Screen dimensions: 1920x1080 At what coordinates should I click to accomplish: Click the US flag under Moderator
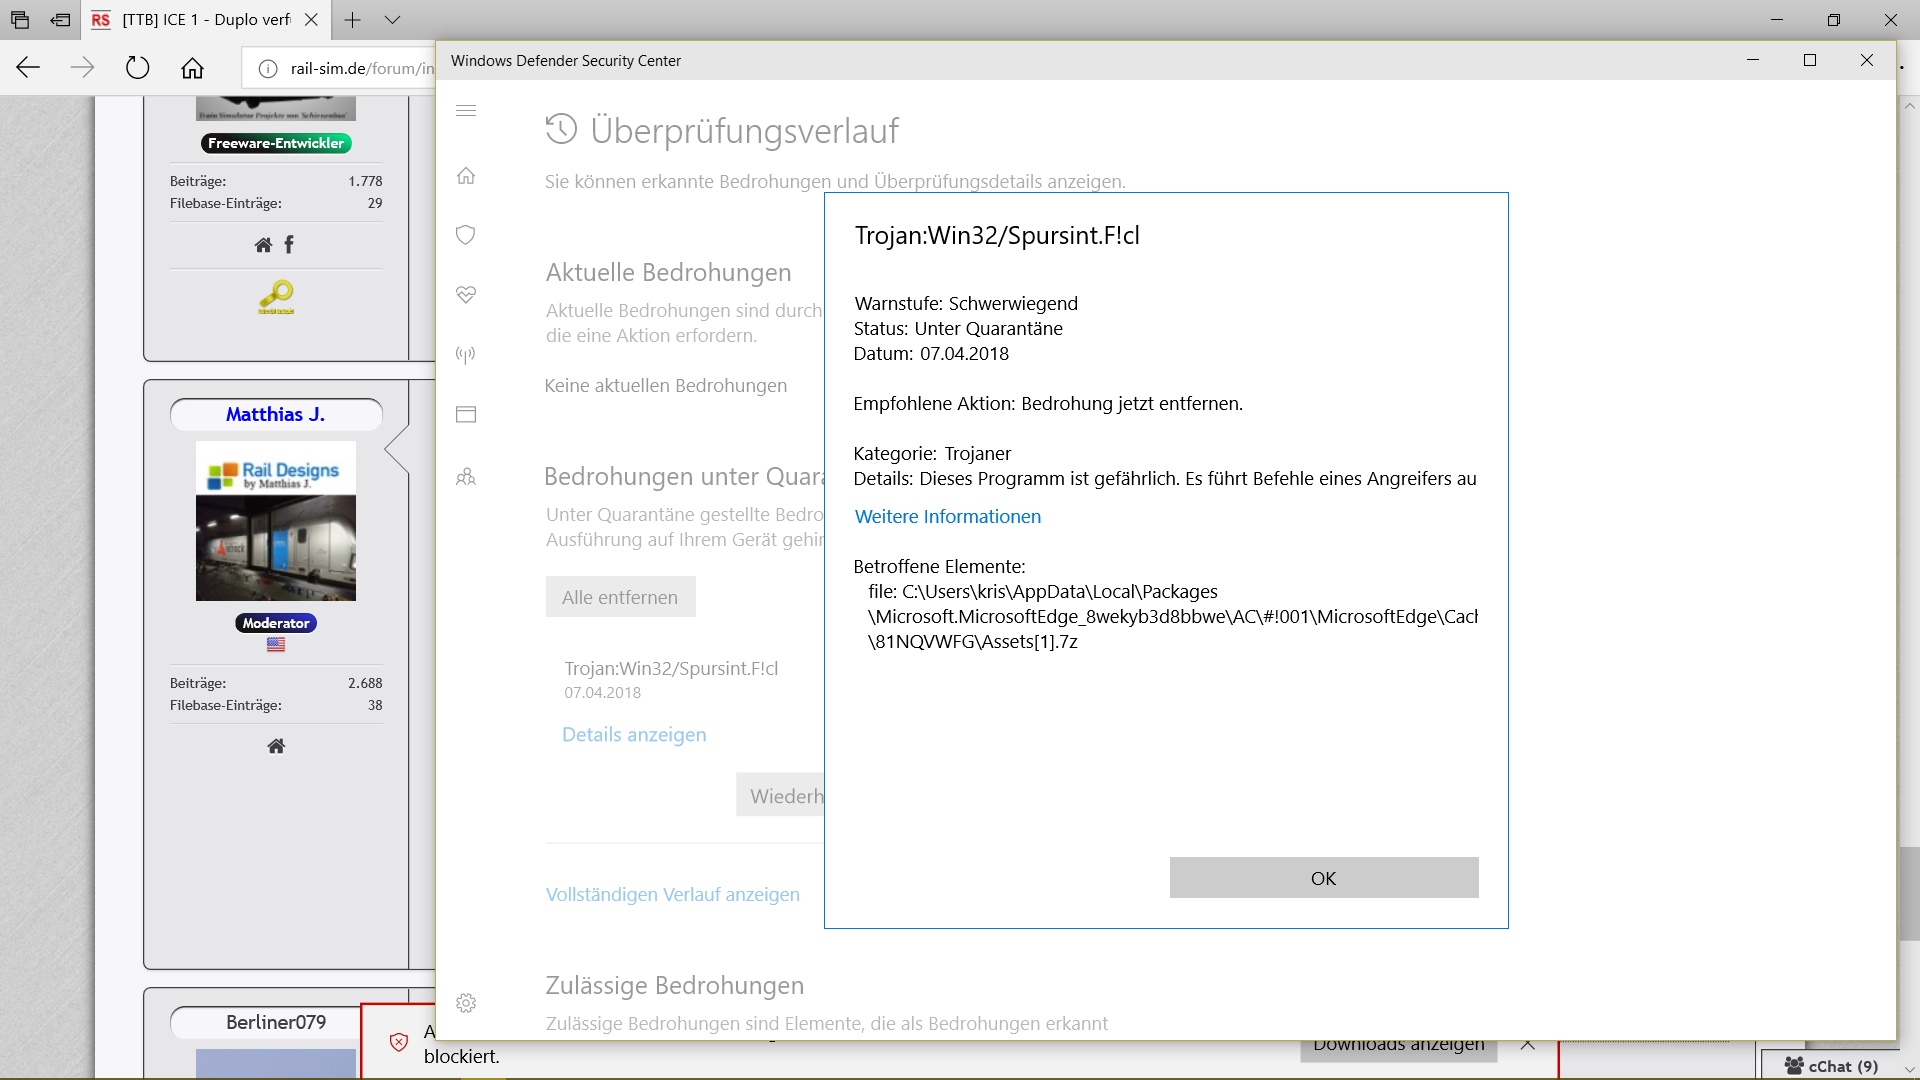click(276, 645)
